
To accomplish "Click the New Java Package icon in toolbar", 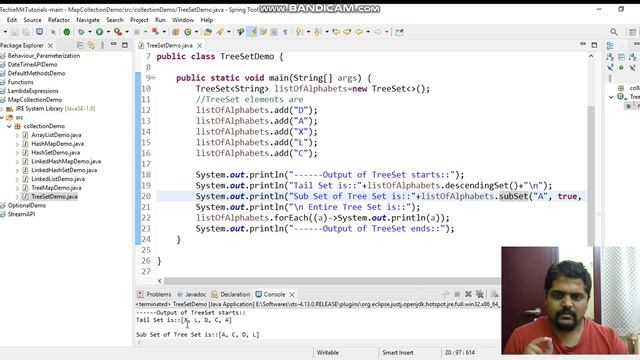I will click(x=176, y=32).
